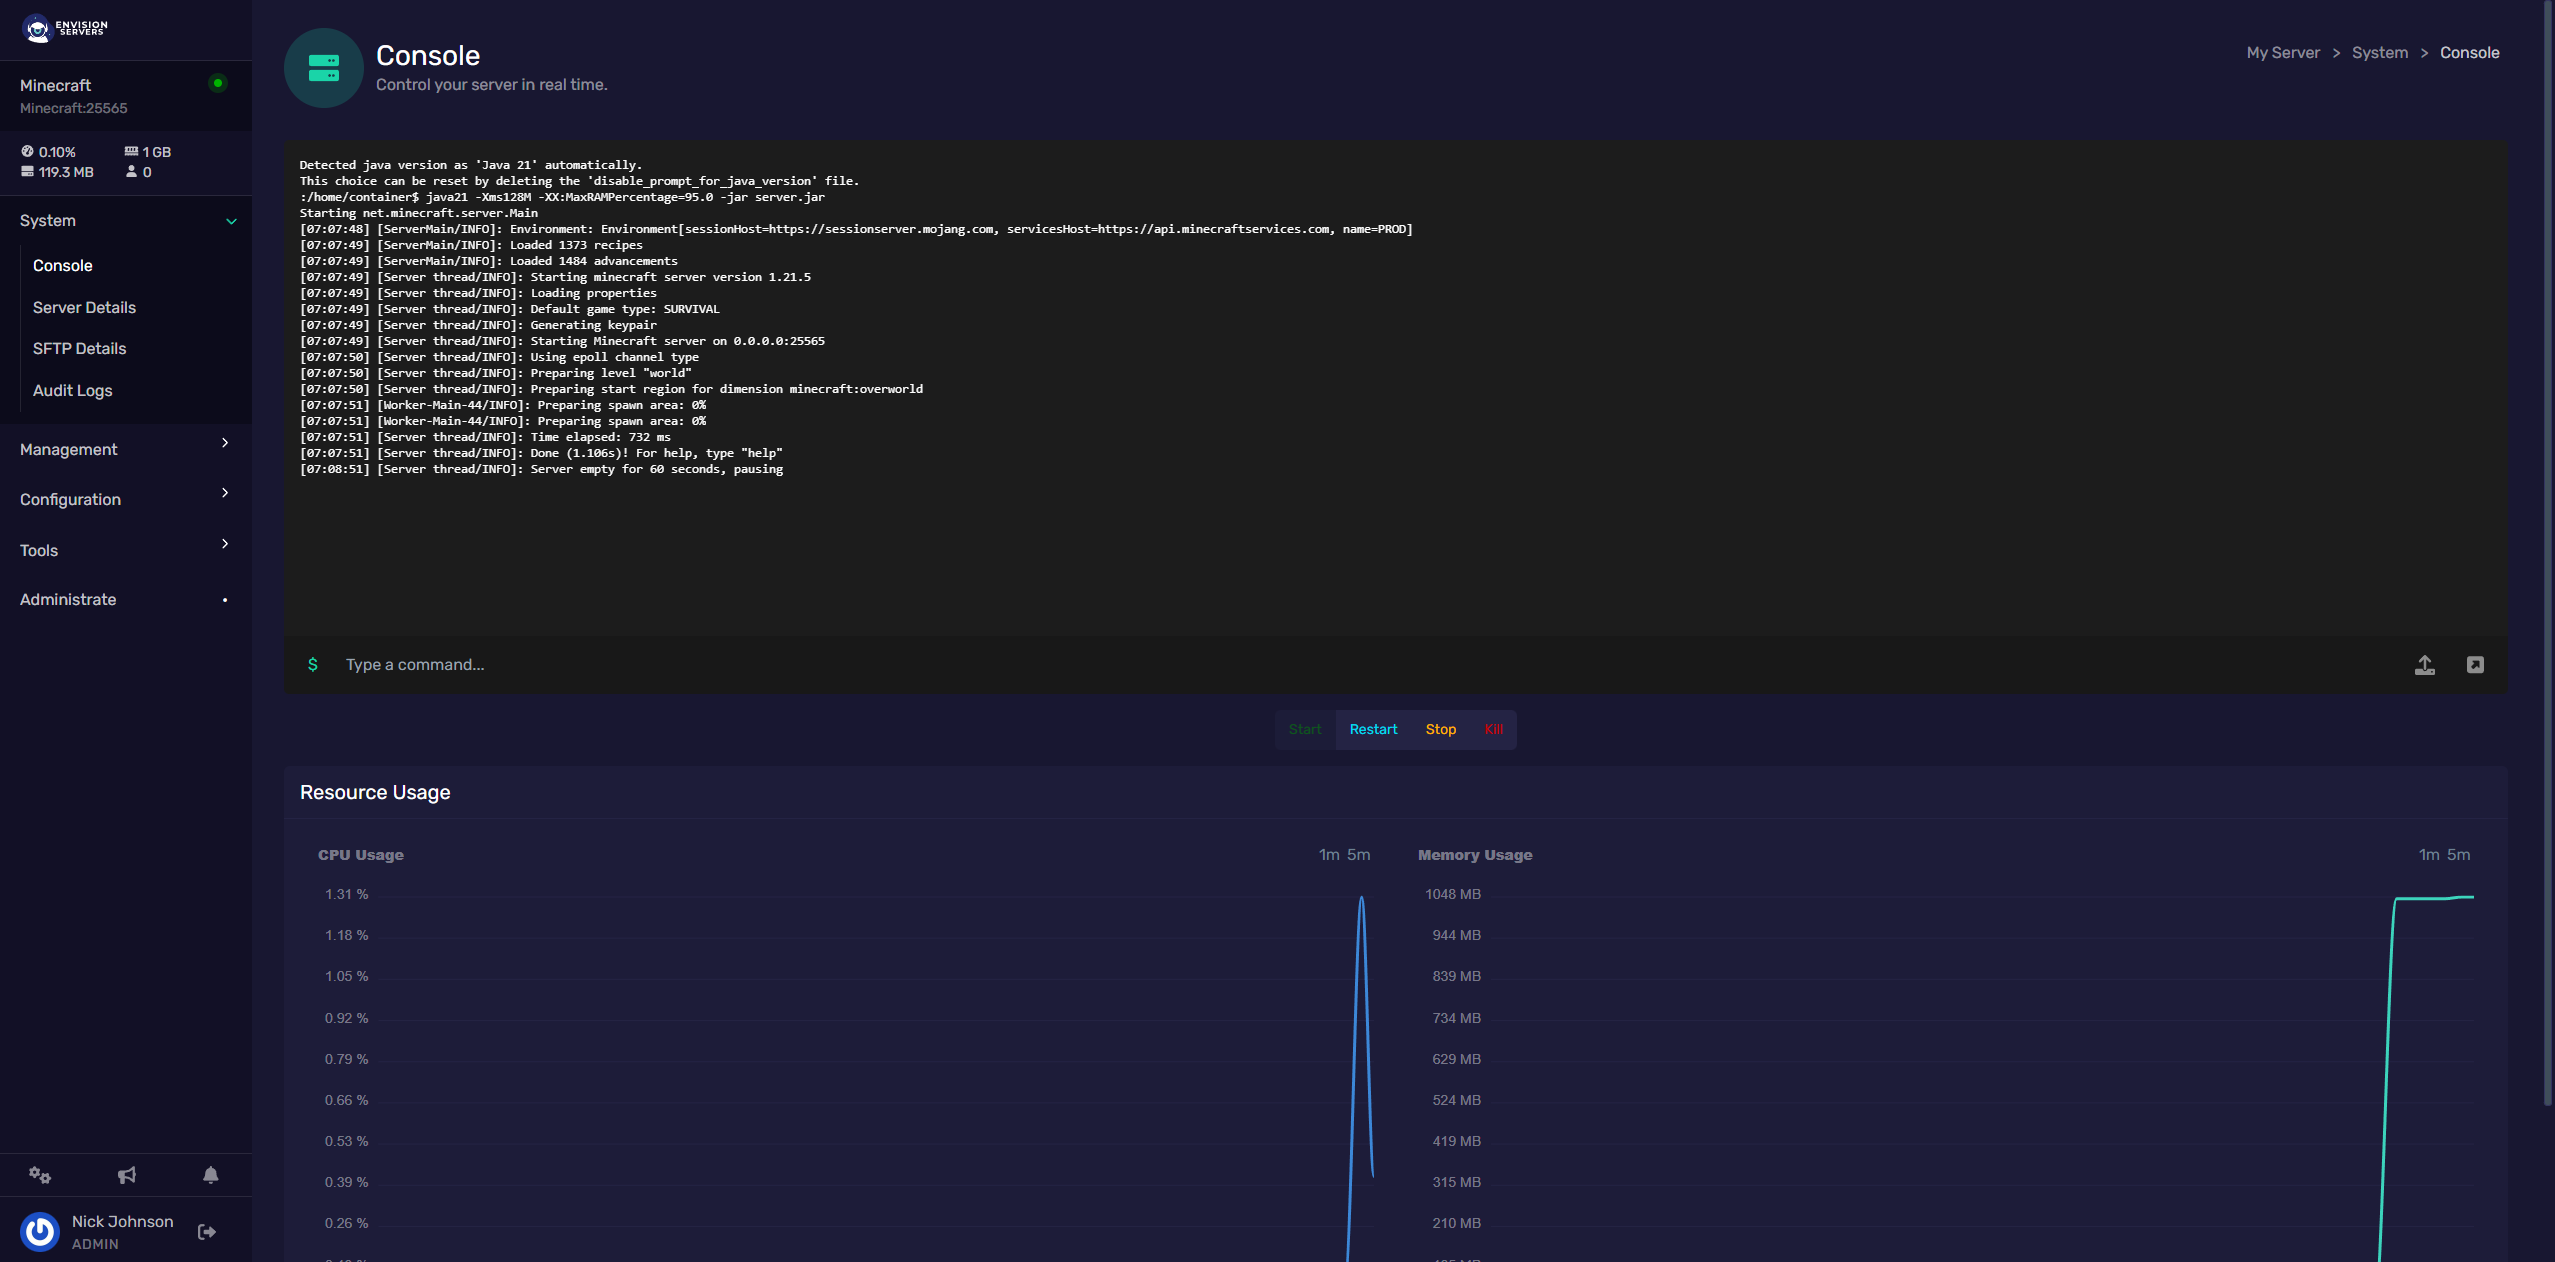Click the 1.31 % axis label
Viewport: 2555px width, 1262px height.
click(346, 894)
